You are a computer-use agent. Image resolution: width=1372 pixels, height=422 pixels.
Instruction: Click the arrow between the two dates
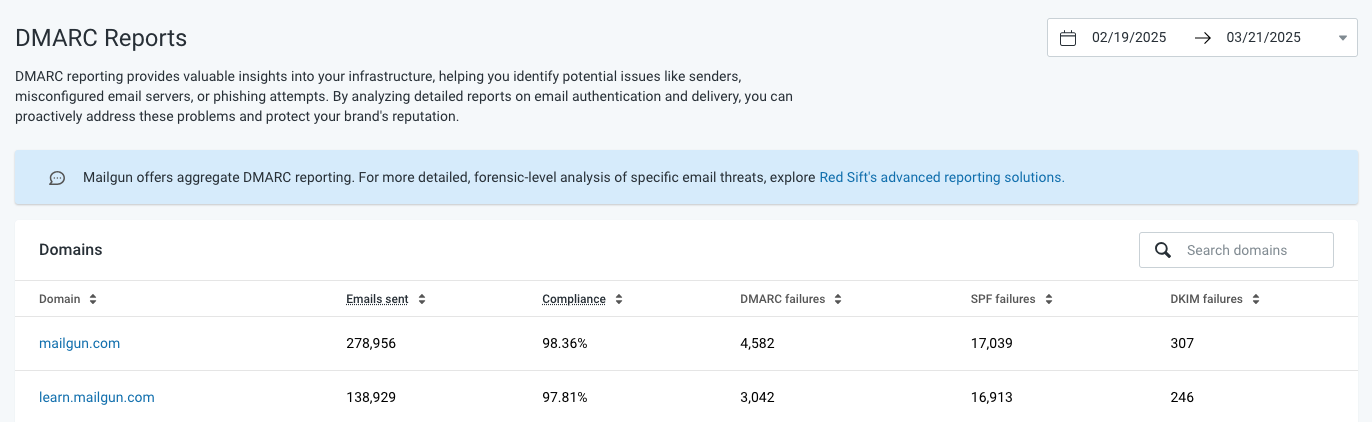(1203, 38)
